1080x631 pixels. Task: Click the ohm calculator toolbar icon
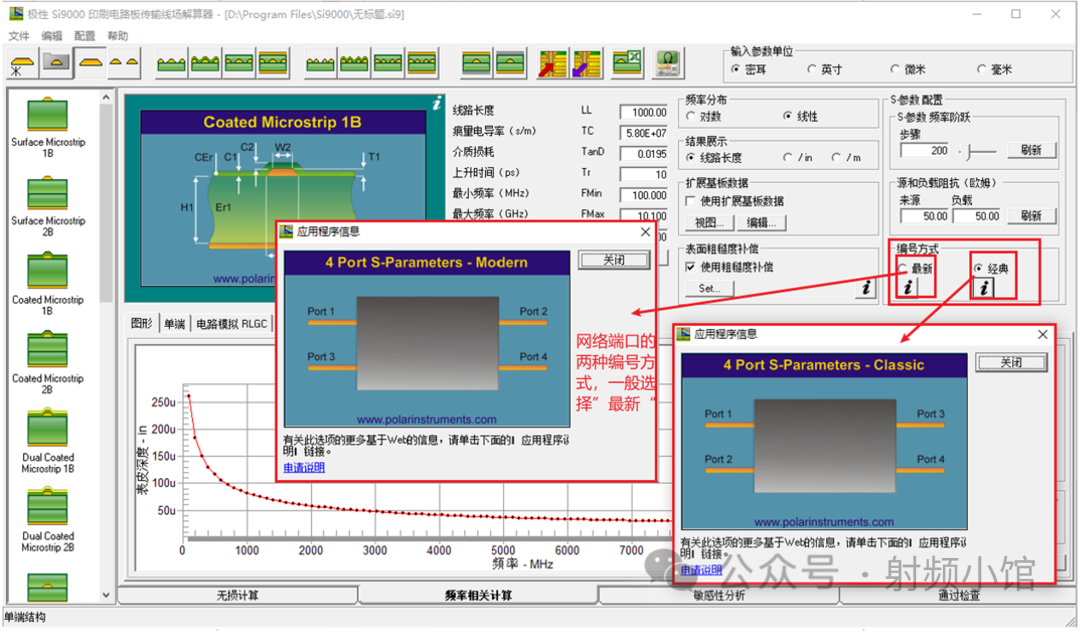pos(667,64)
